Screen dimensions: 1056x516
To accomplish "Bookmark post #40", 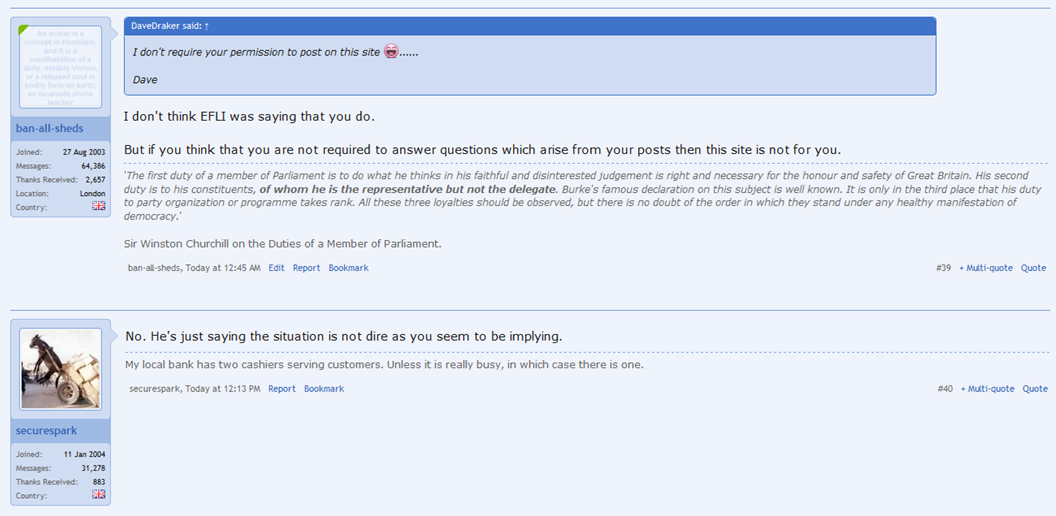I will [x=324, y=388].
